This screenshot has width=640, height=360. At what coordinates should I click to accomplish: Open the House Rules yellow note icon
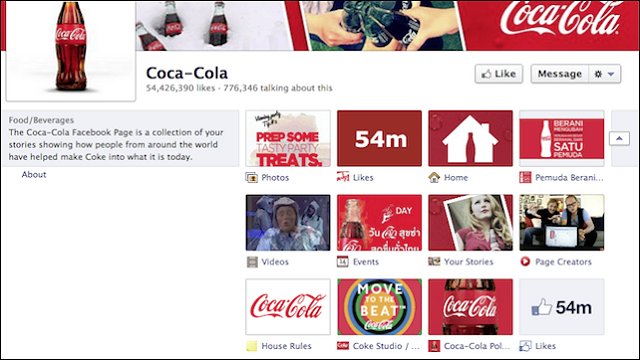coord(252,346)
